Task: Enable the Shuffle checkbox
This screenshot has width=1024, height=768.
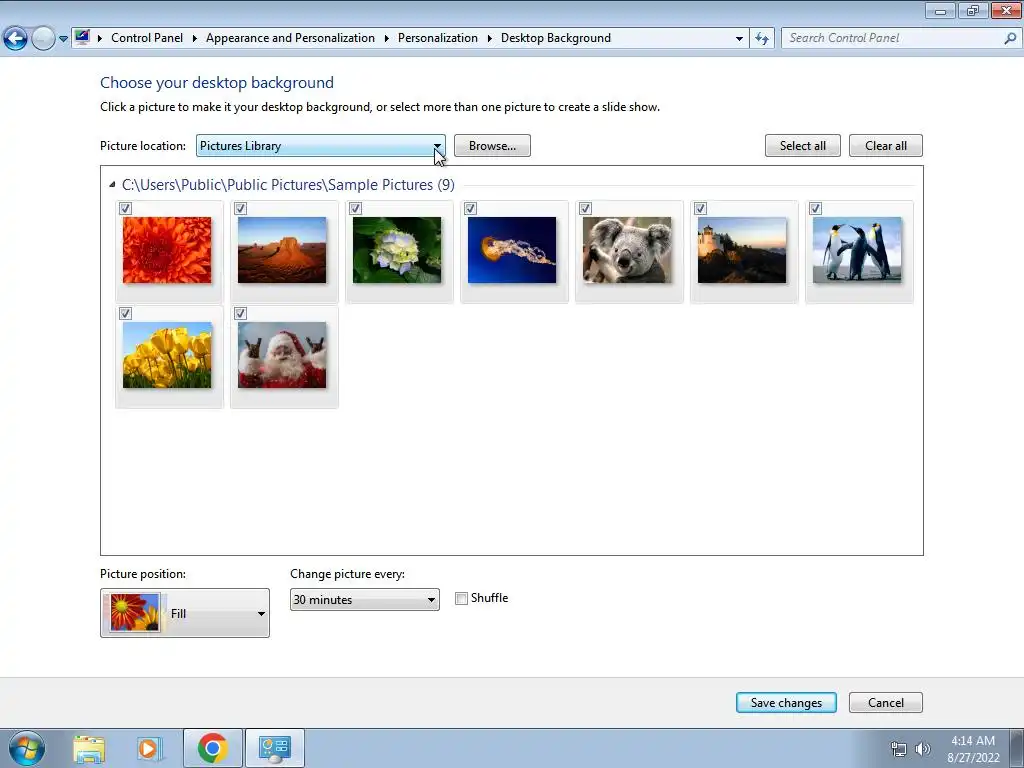Action: [x=462, y=598]
